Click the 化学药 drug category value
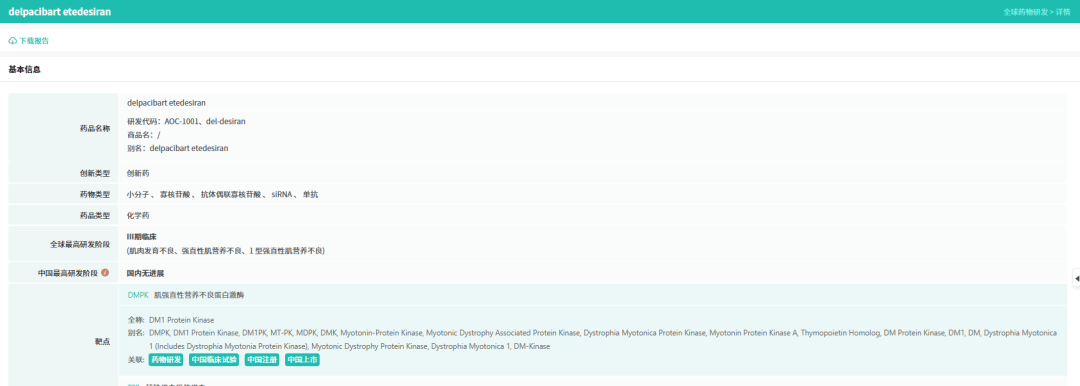 pyautogui.click(x=138, y=216)
